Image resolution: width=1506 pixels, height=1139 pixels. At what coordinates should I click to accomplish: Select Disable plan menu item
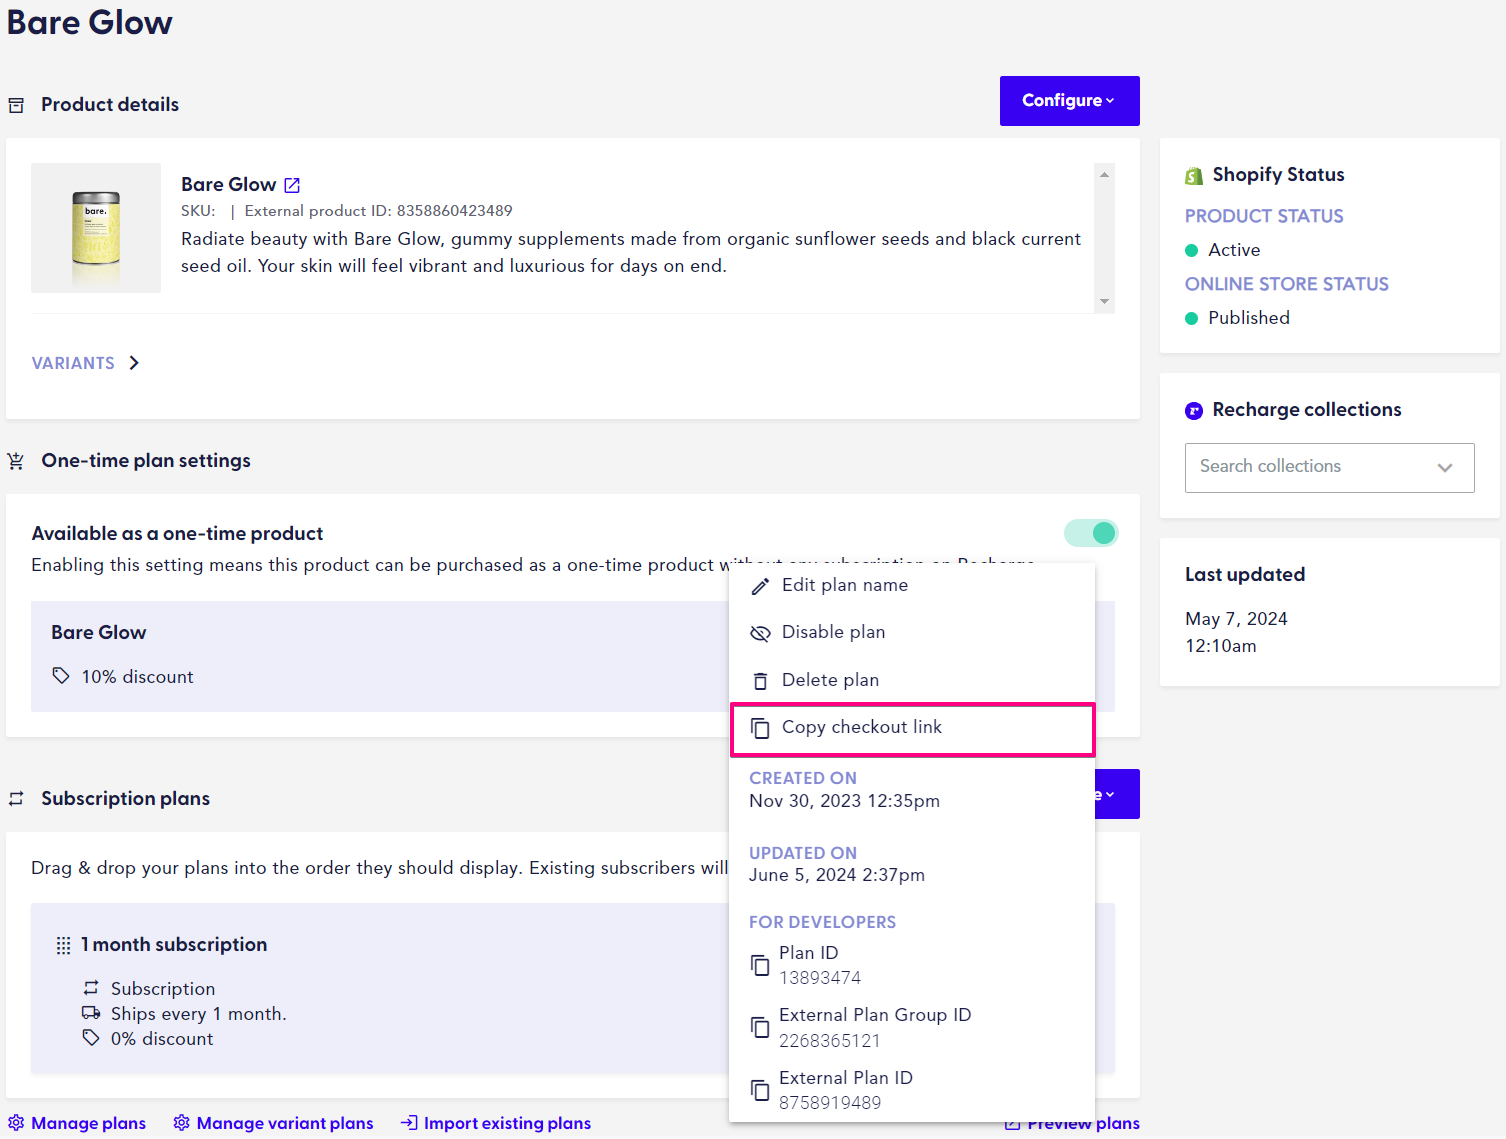(912, 633)
